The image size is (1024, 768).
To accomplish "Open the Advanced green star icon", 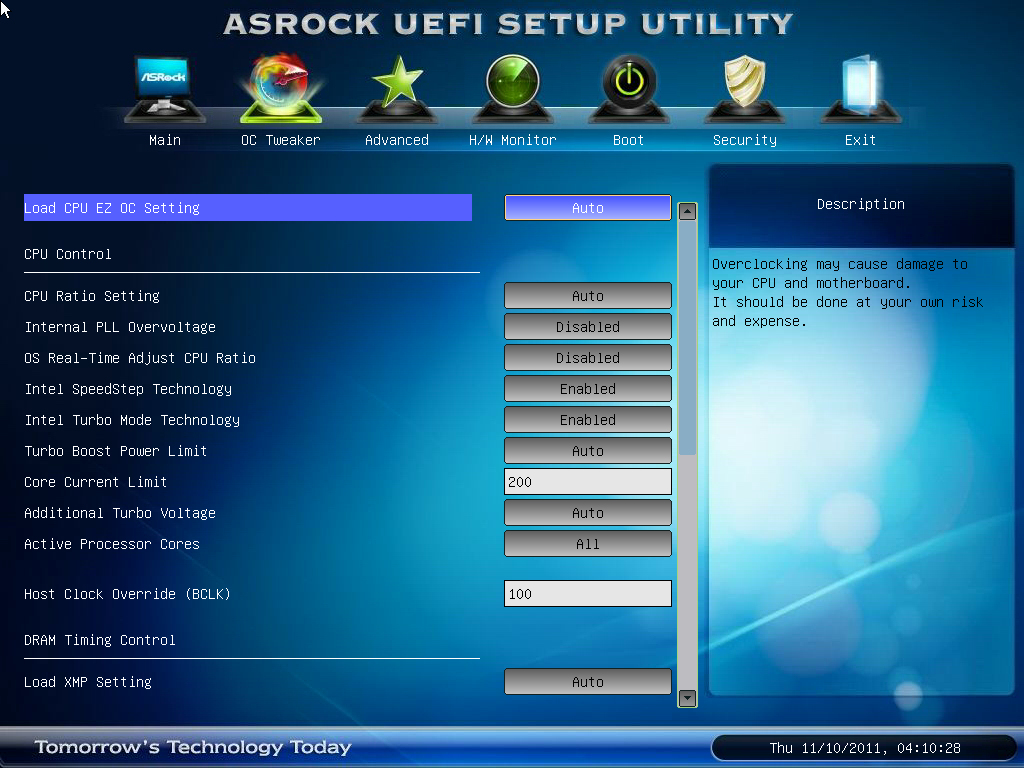I will pos(397,89).
